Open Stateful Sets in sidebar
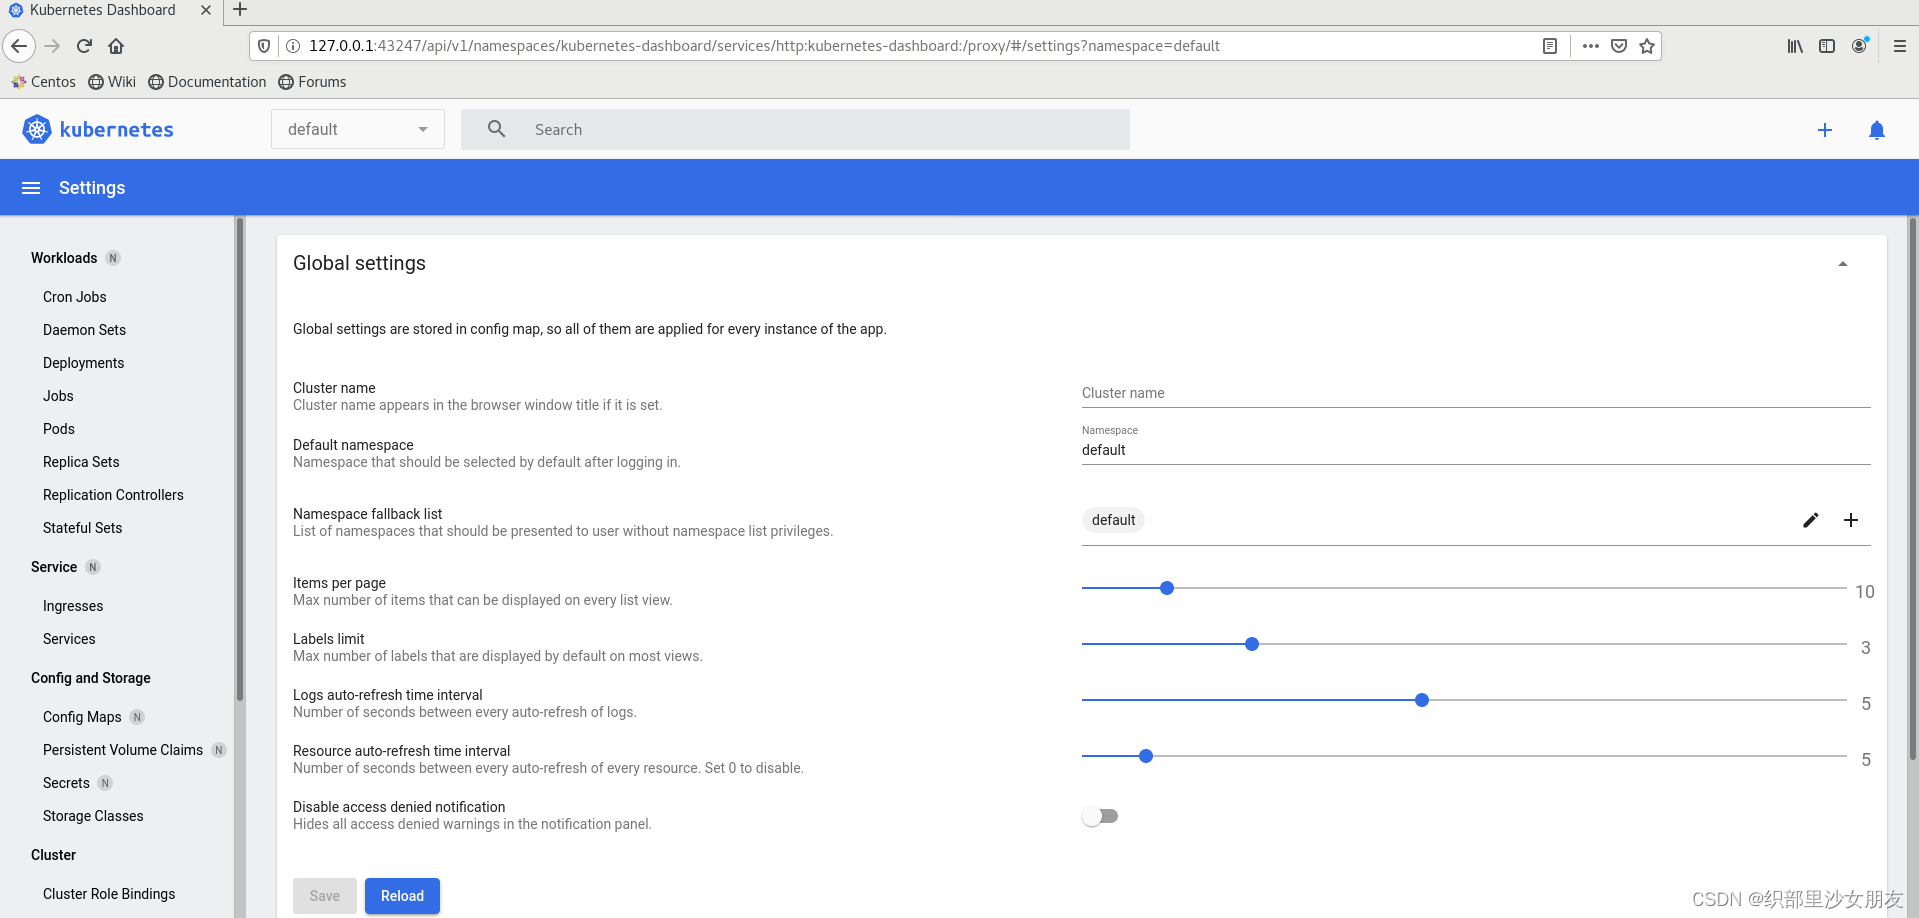 83,528
